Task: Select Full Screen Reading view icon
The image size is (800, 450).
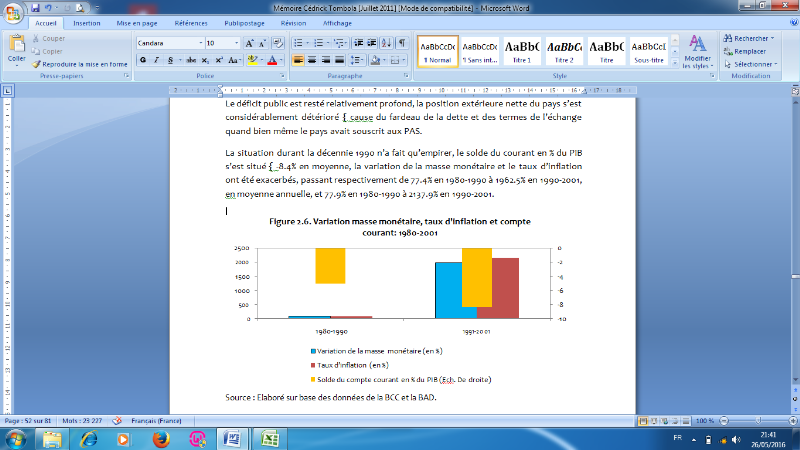Action: coord(654,421)
